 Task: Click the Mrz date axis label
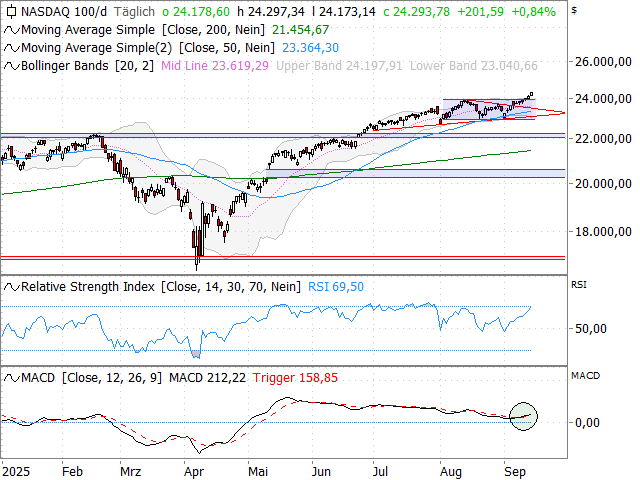coord(131,471)
